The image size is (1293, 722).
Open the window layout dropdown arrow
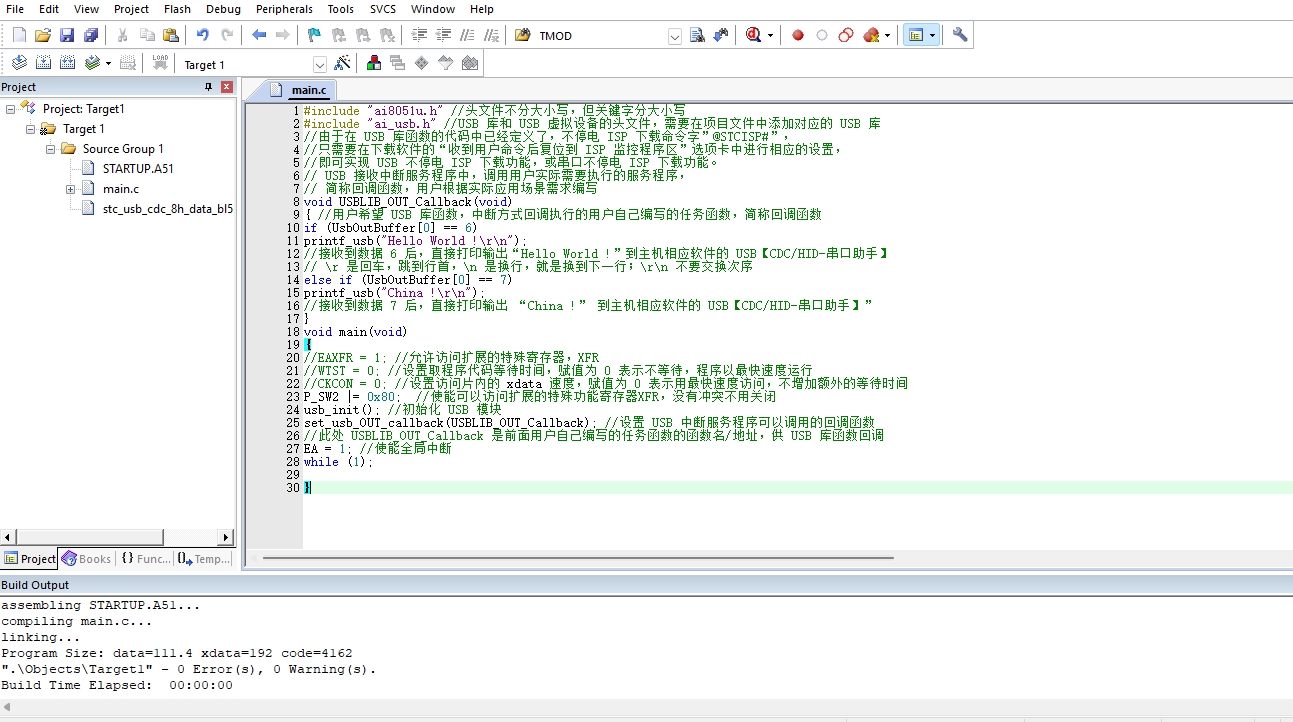coord(932,35)
